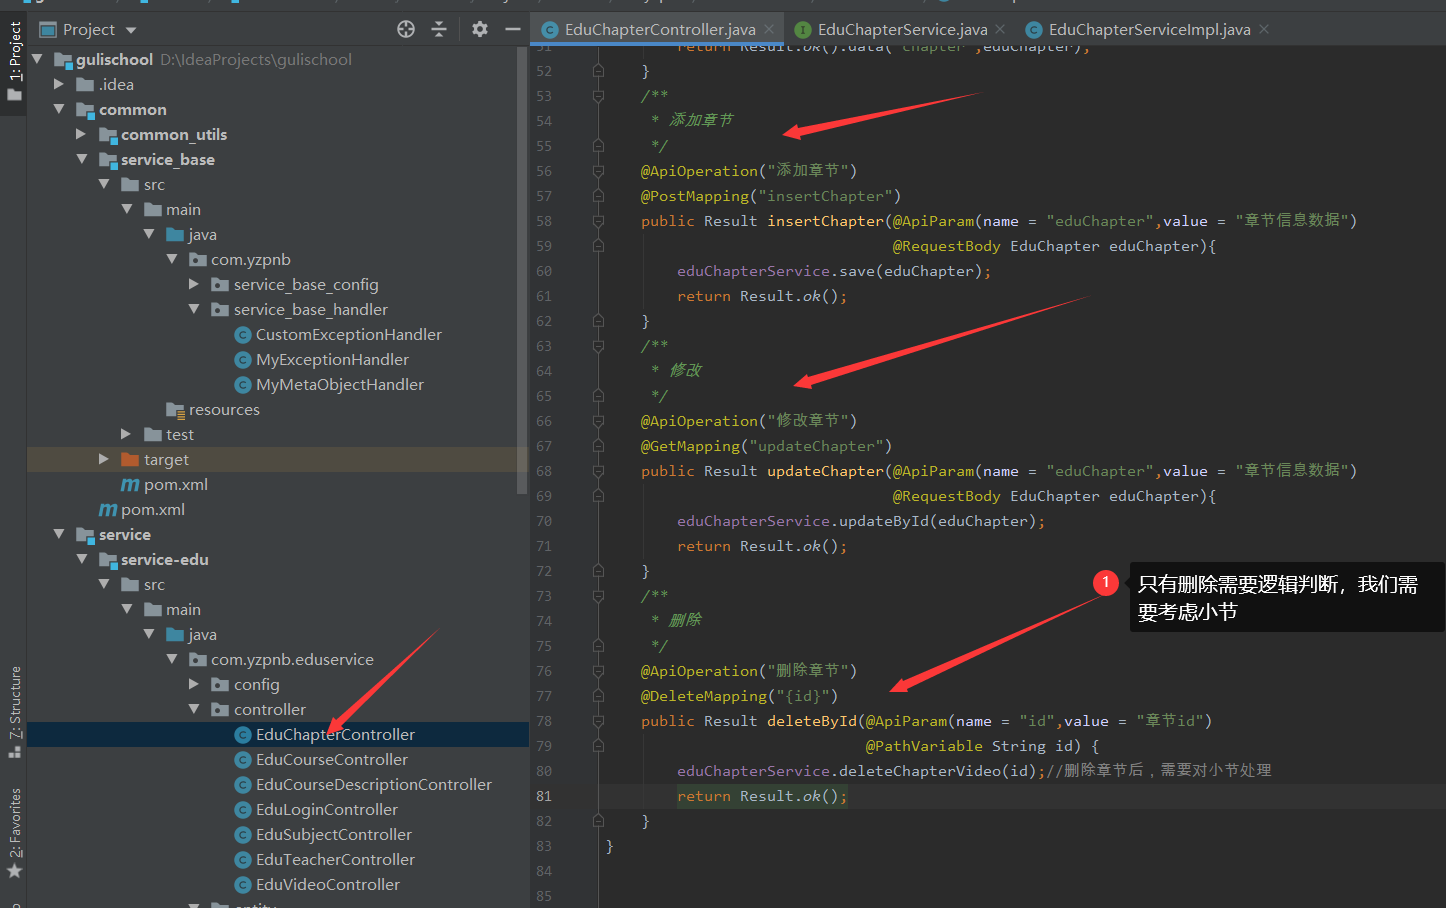Select EduTeacherController class
Image resolution: width=1446 pixels, height=908 pixels.
[x=335, y=859]
